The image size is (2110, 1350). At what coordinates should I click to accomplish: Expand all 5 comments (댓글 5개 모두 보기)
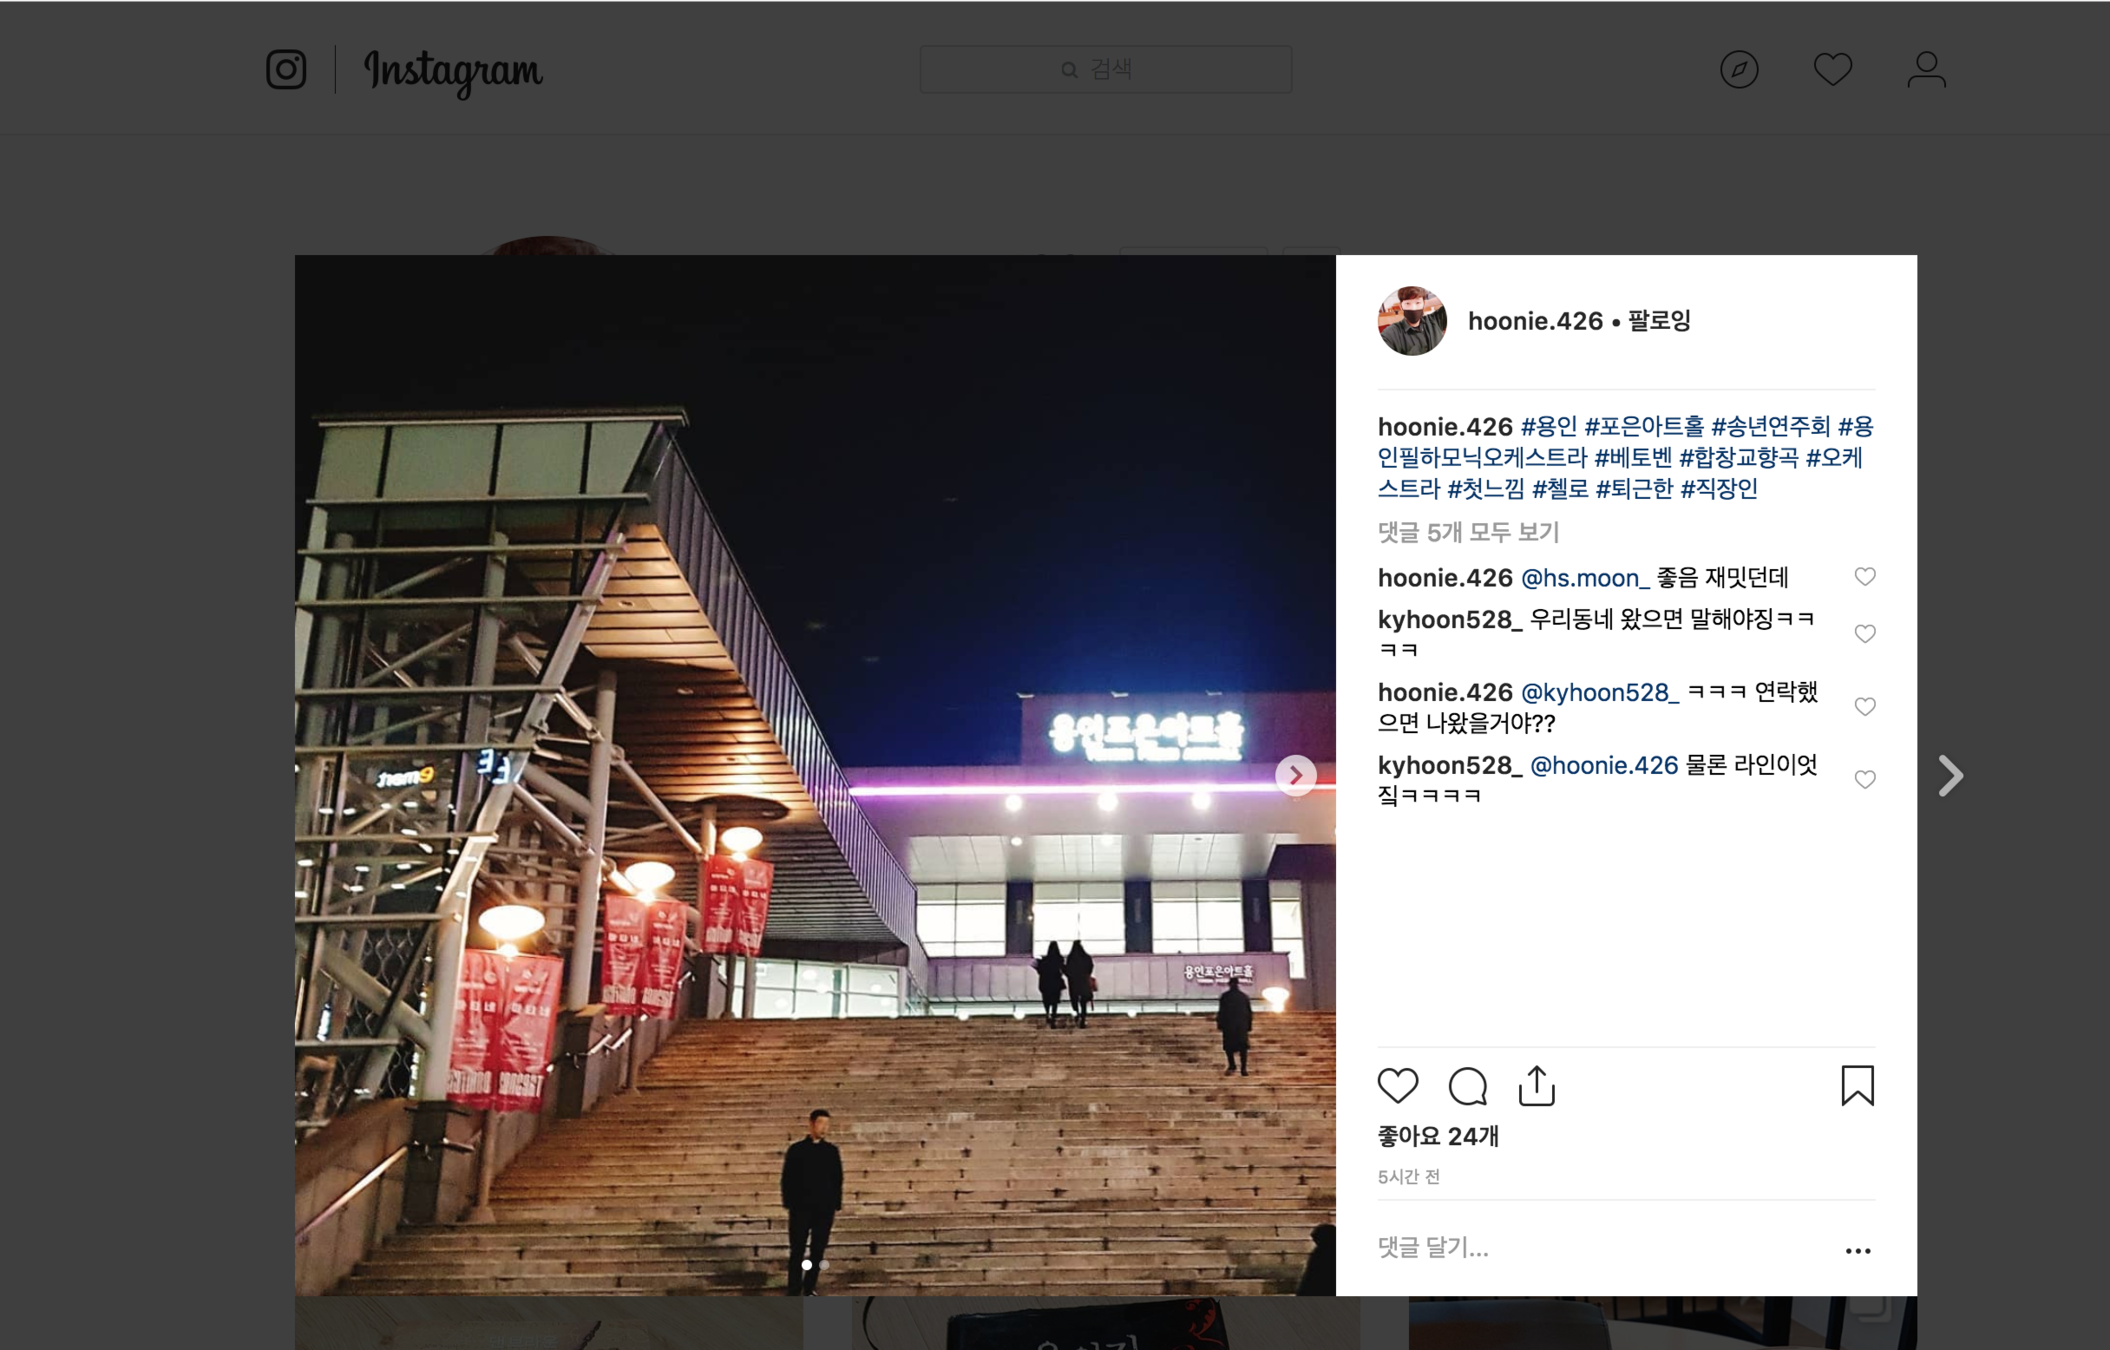point(1468,532)
